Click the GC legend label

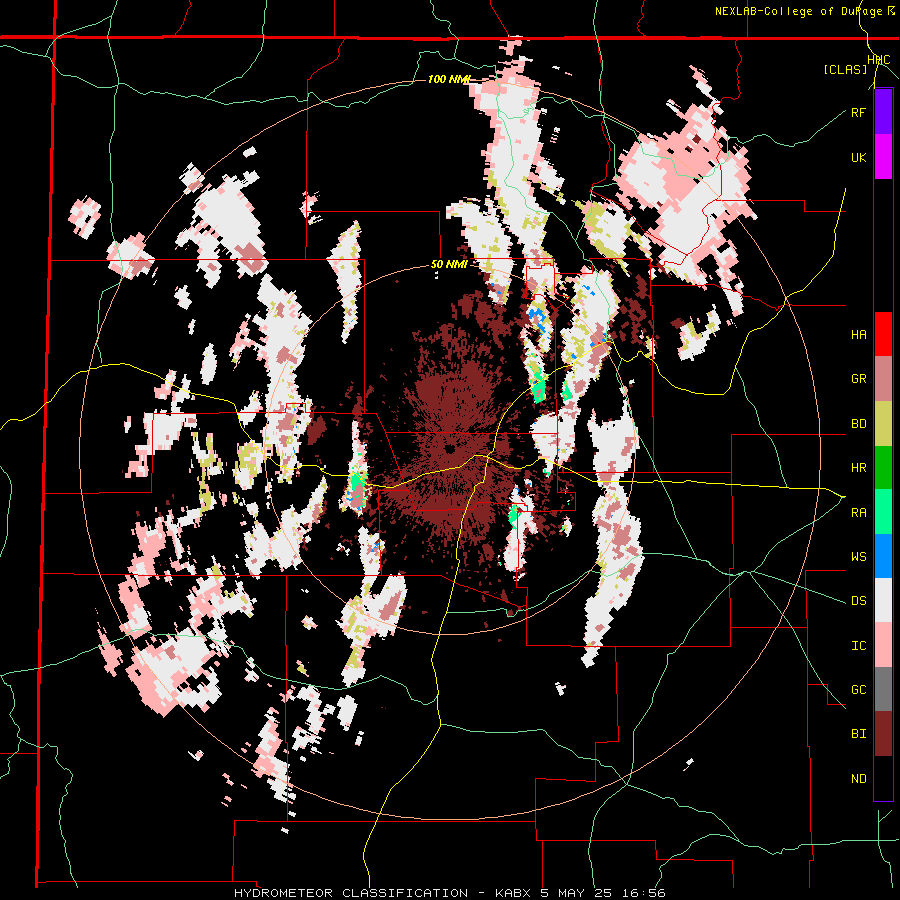coord(859,690)
